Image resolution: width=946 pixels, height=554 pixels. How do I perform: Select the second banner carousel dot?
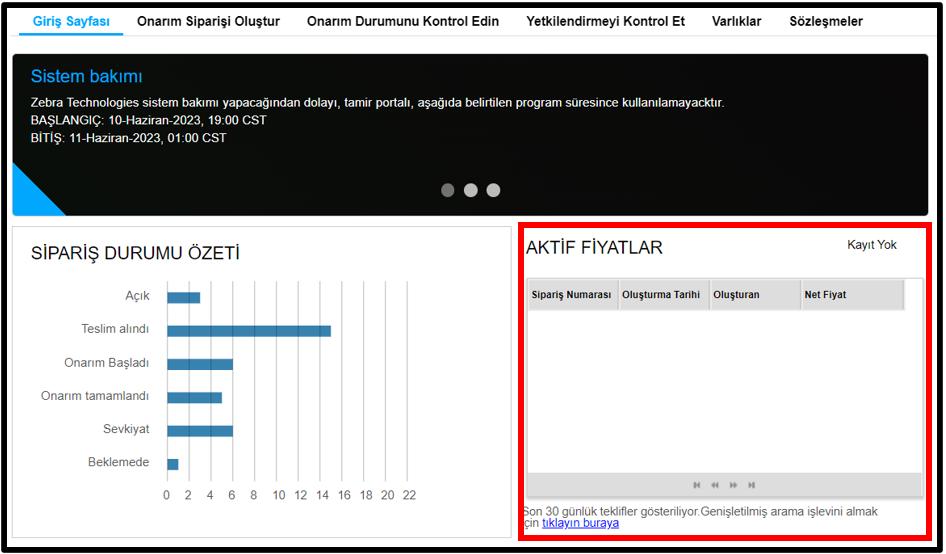coord(471,190)
